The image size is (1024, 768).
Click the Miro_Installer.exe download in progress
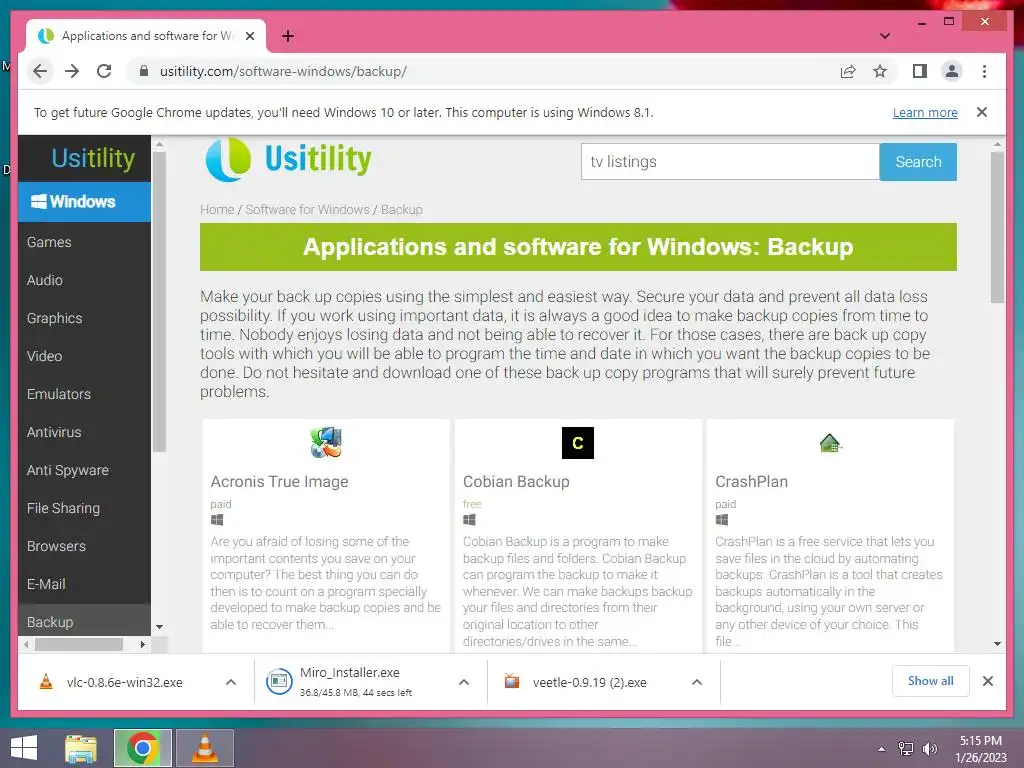click(349, 682)
